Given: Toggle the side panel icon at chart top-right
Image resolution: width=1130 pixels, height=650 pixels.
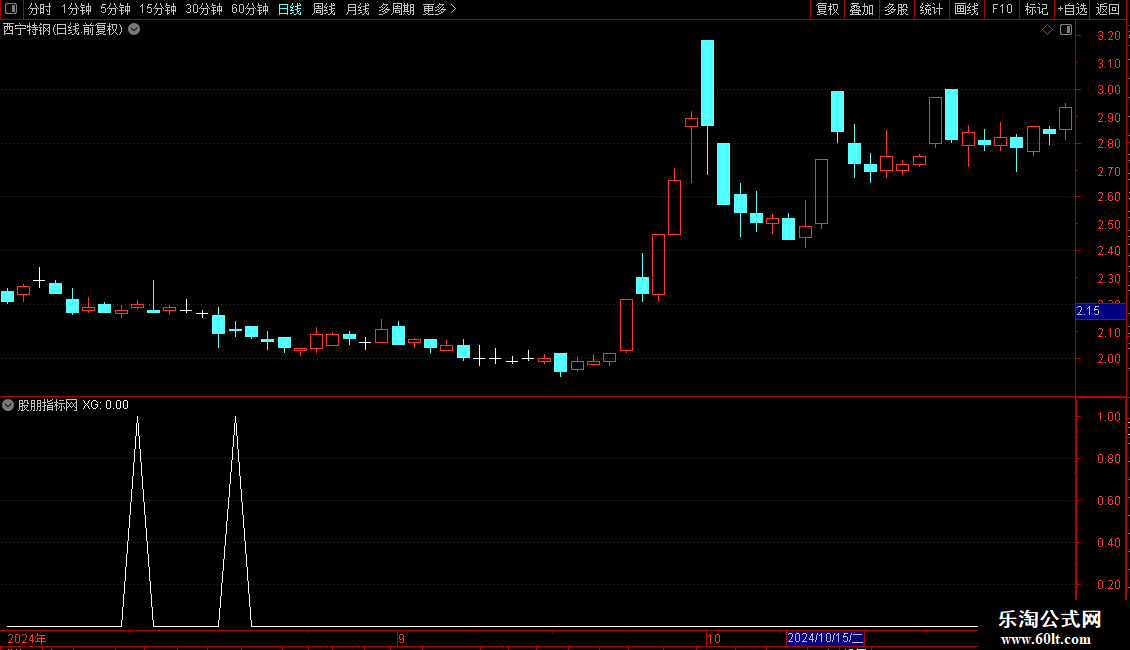Looking at the screenshot, I should pyautogui.click(x=1066, y=30).
